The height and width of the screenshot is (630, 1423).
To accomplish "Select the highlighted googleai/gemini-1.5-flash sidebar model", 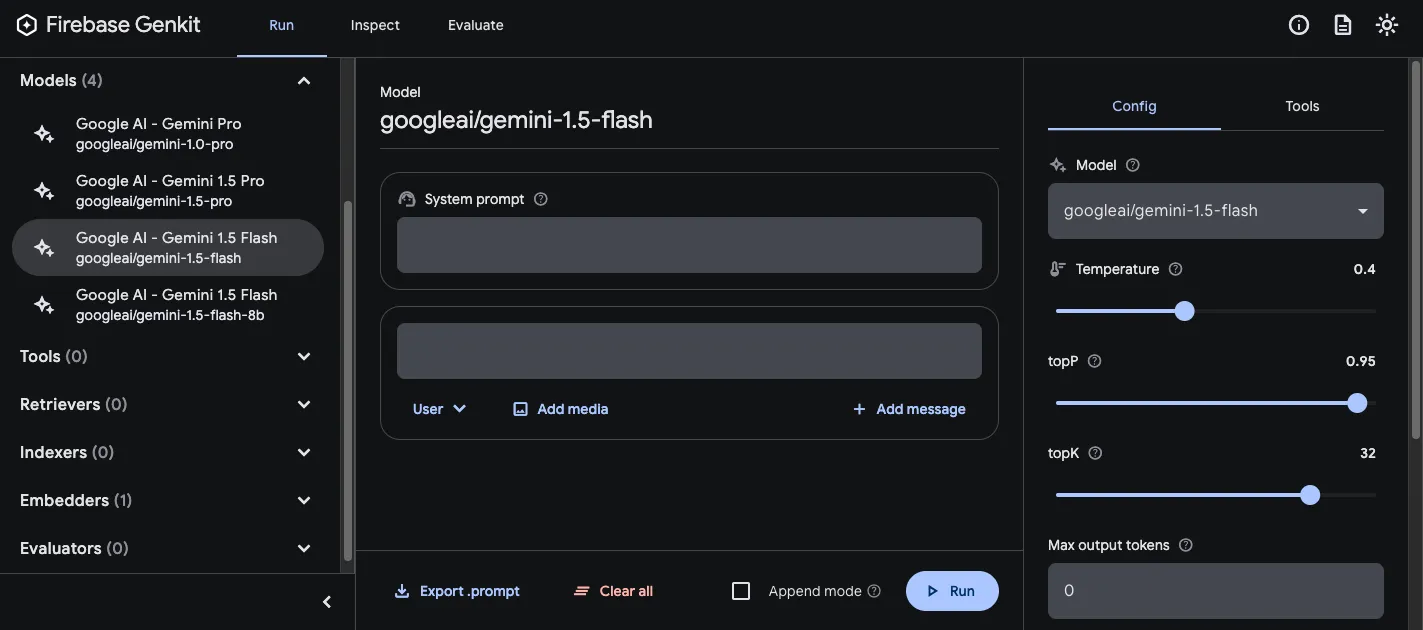I will [168, 248].
